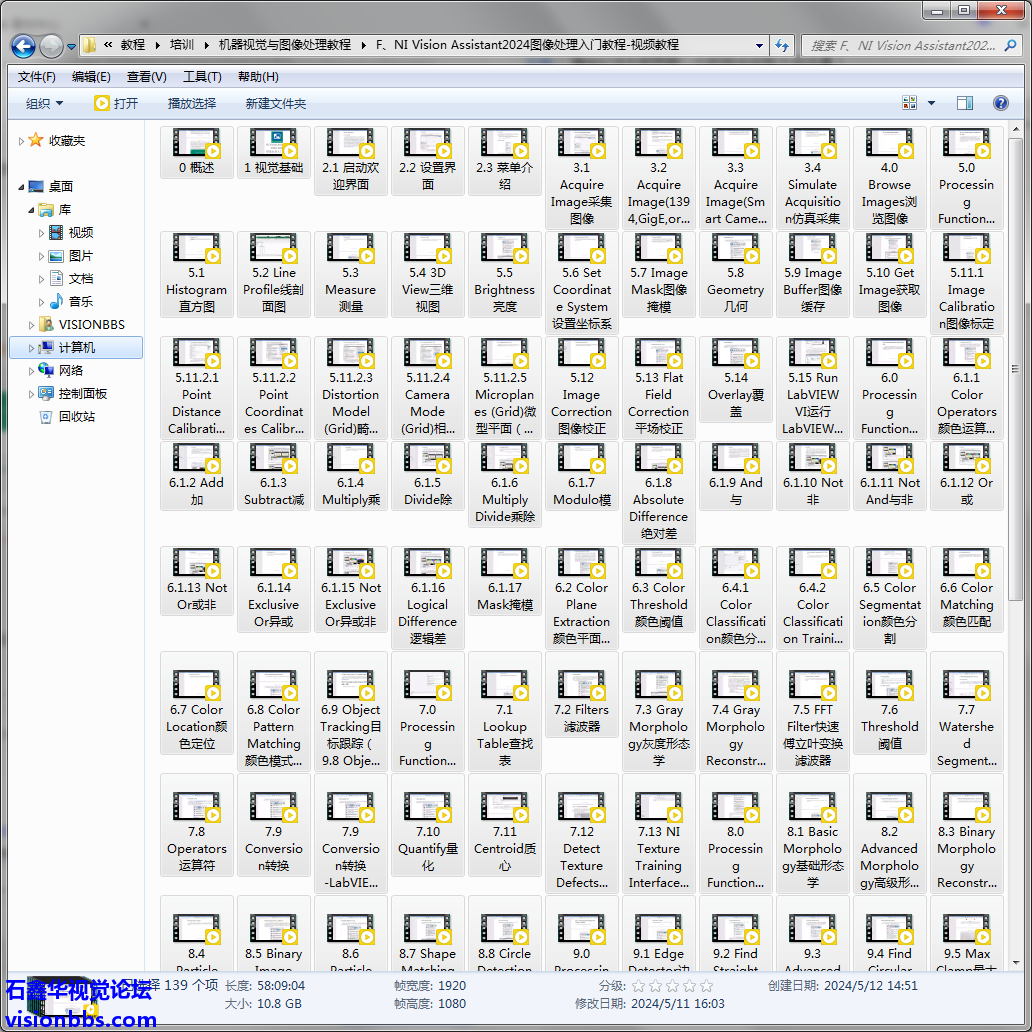The width and height of the screenshot is (1032, 1032).
Task: Select the '6.1.2 Add加' video file
Action: (197, 475)
